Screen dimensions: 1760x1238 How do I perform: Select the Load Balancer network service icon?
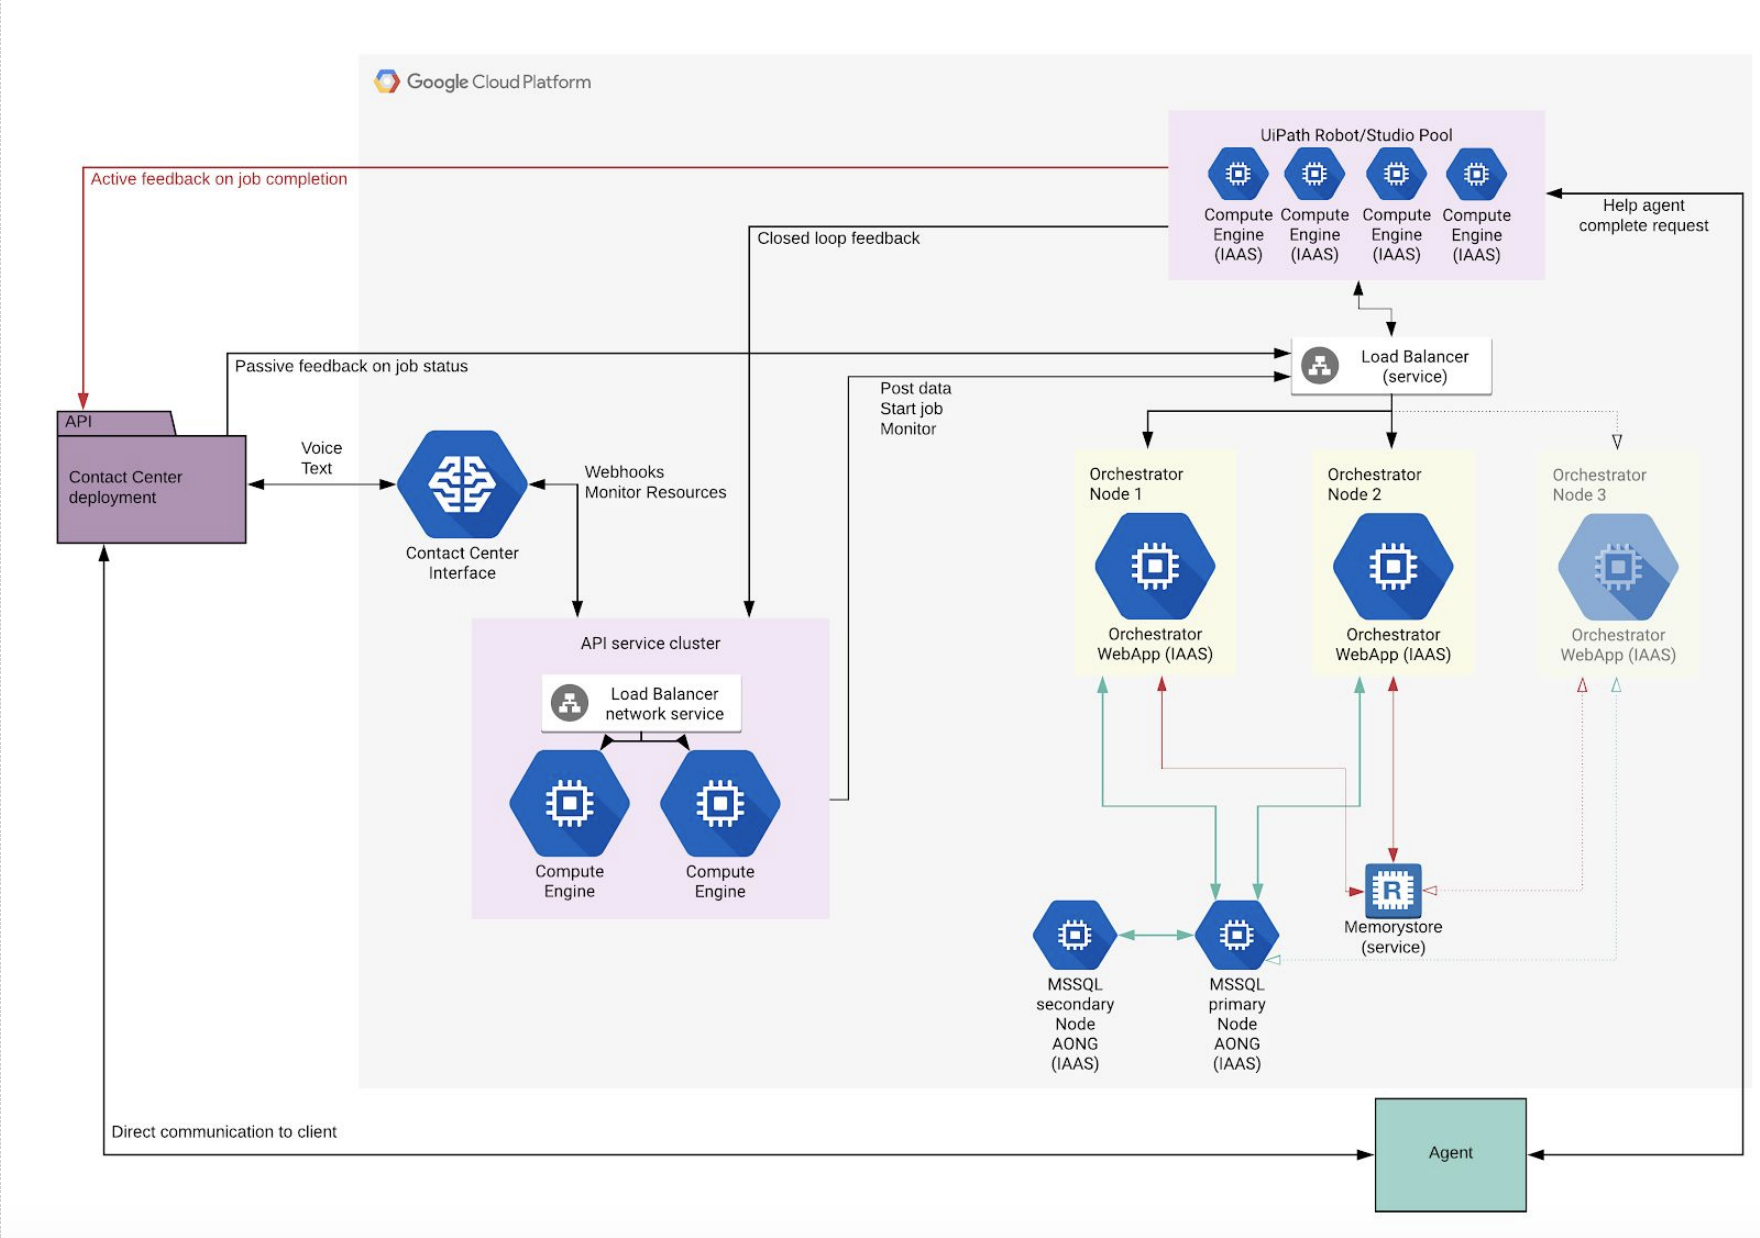tap(570, 703)
